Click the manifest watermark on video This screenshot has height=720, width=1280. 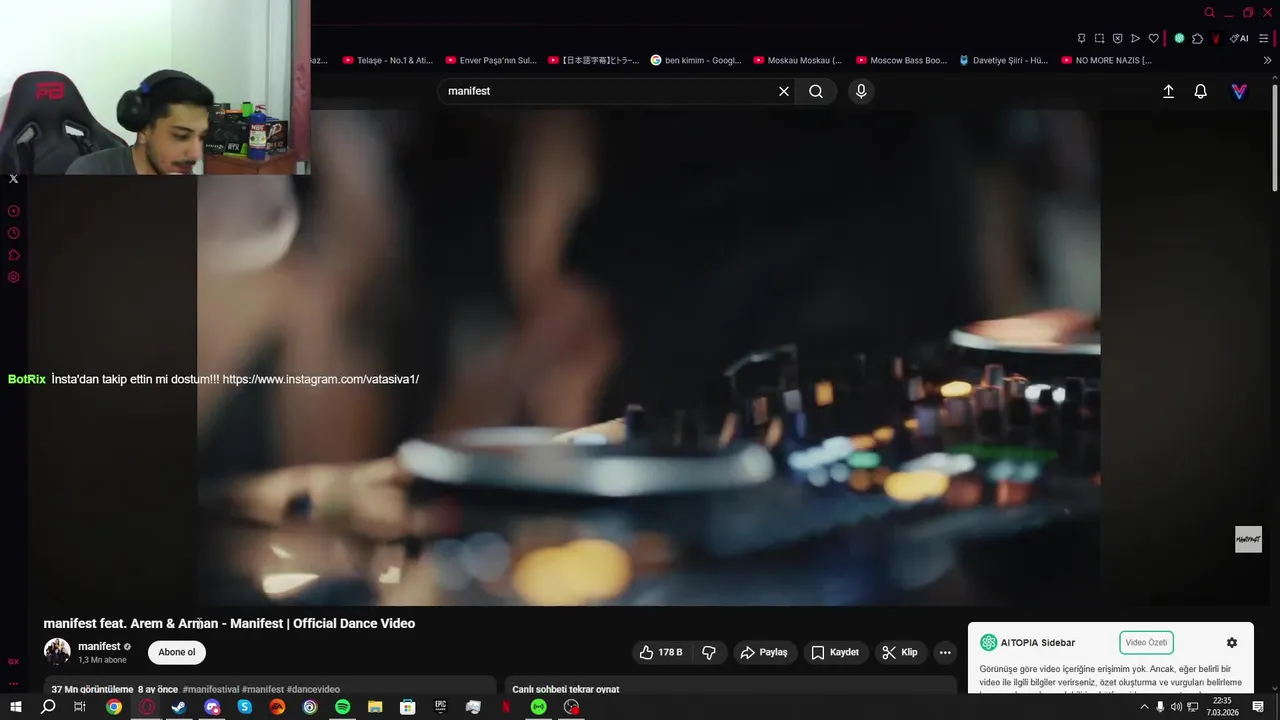pyautogui.click(x=1248, y=539)
